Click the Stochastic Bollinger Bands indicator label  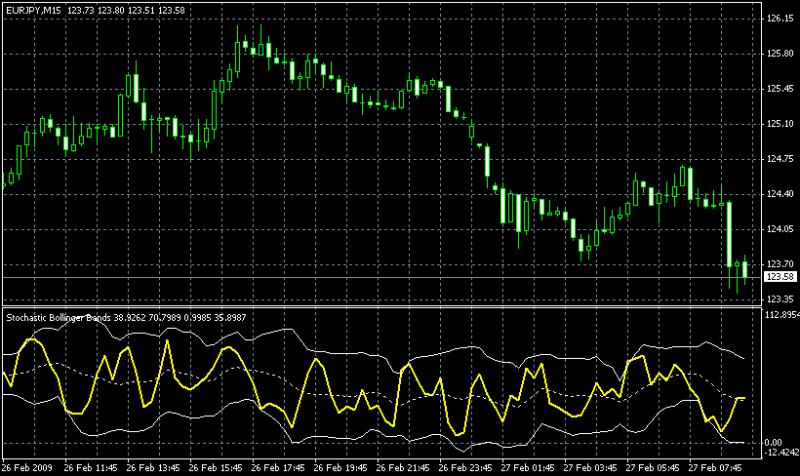click(58, 318)
